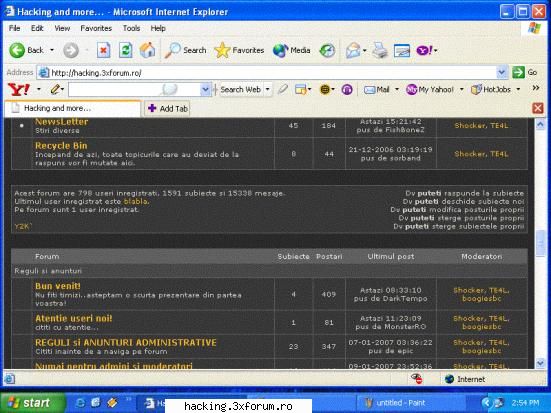Click the Y2K online user link

(x=22, y=226)
